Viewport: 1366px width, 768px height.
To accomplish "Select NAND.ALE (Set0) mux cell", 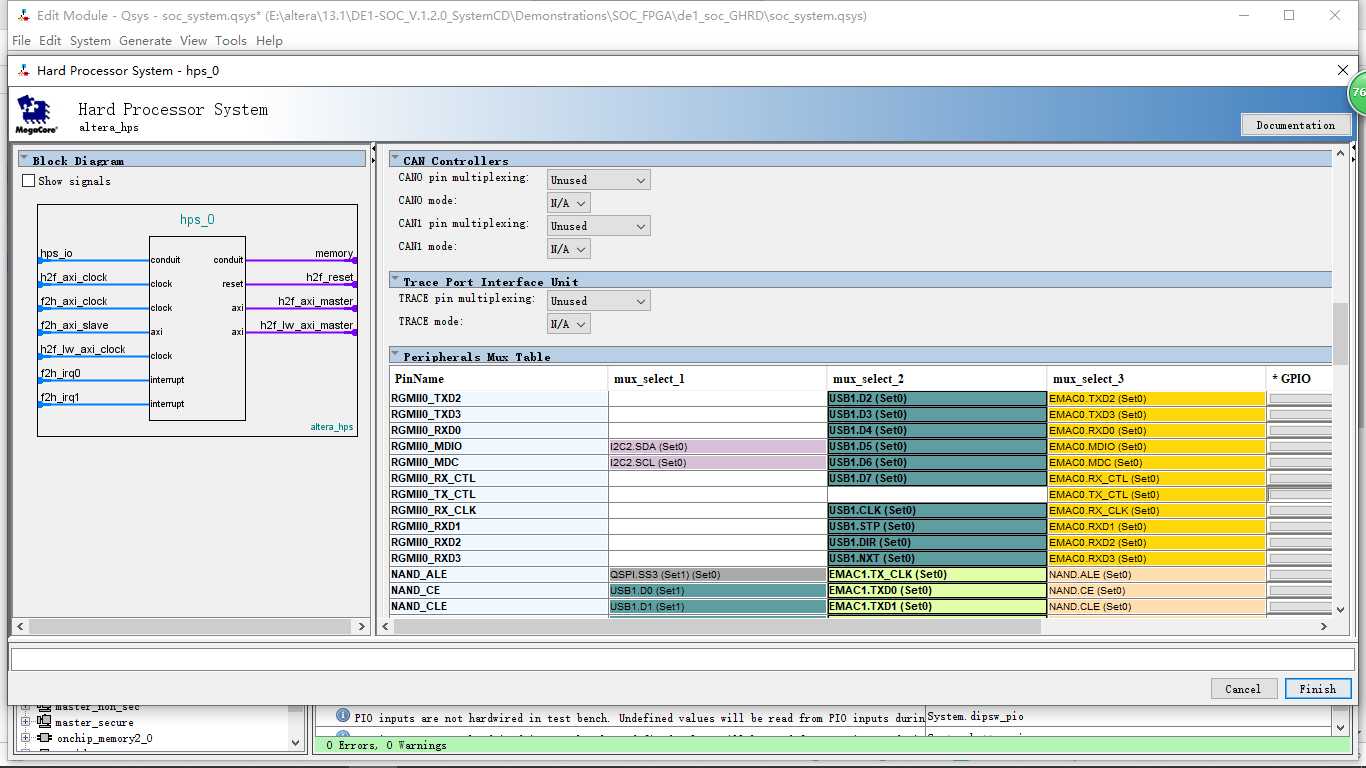I will point(1157,574).
